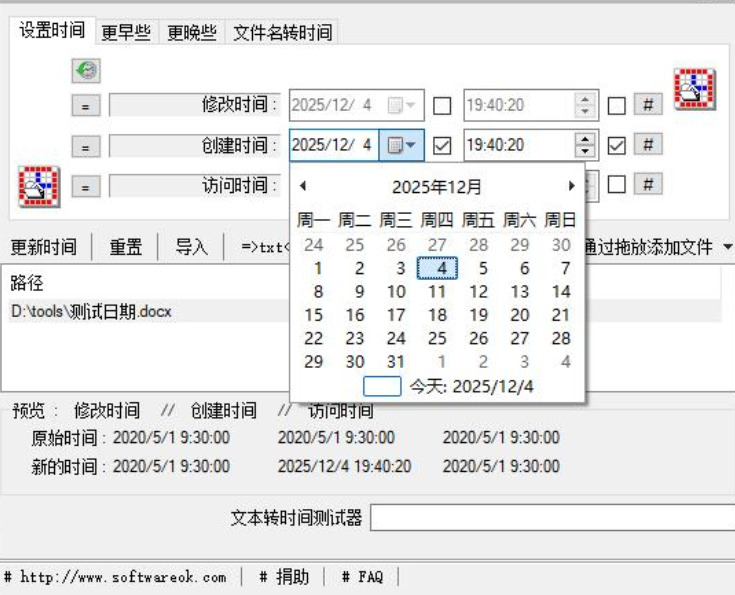
Task: Click the = button beside 创建时间
Action: tap(86, 146)
